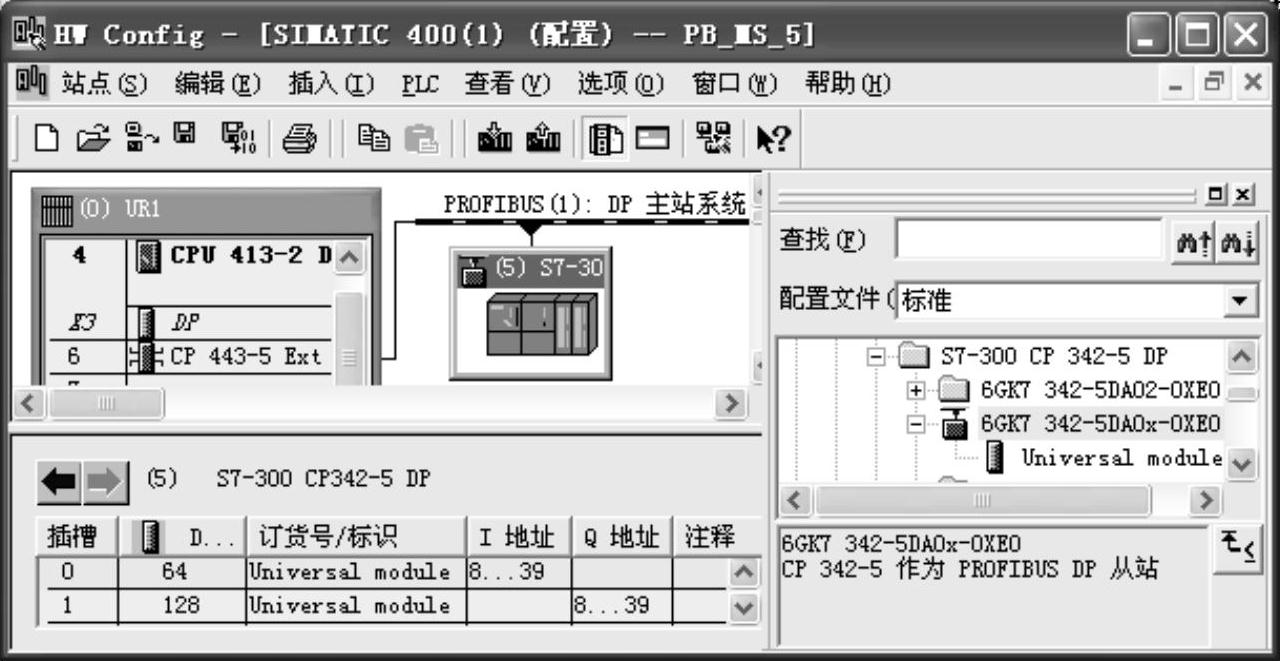The width and height of the screenshot is (1280, 661).
Task: Click the DP ID cell 128
Action: click(x=181, y=605)
